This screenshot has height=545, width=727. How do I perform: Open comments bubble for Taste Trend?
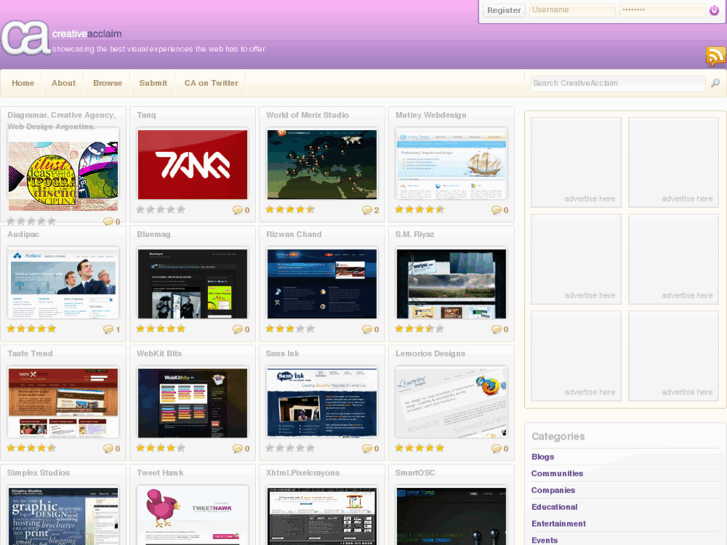108,449
